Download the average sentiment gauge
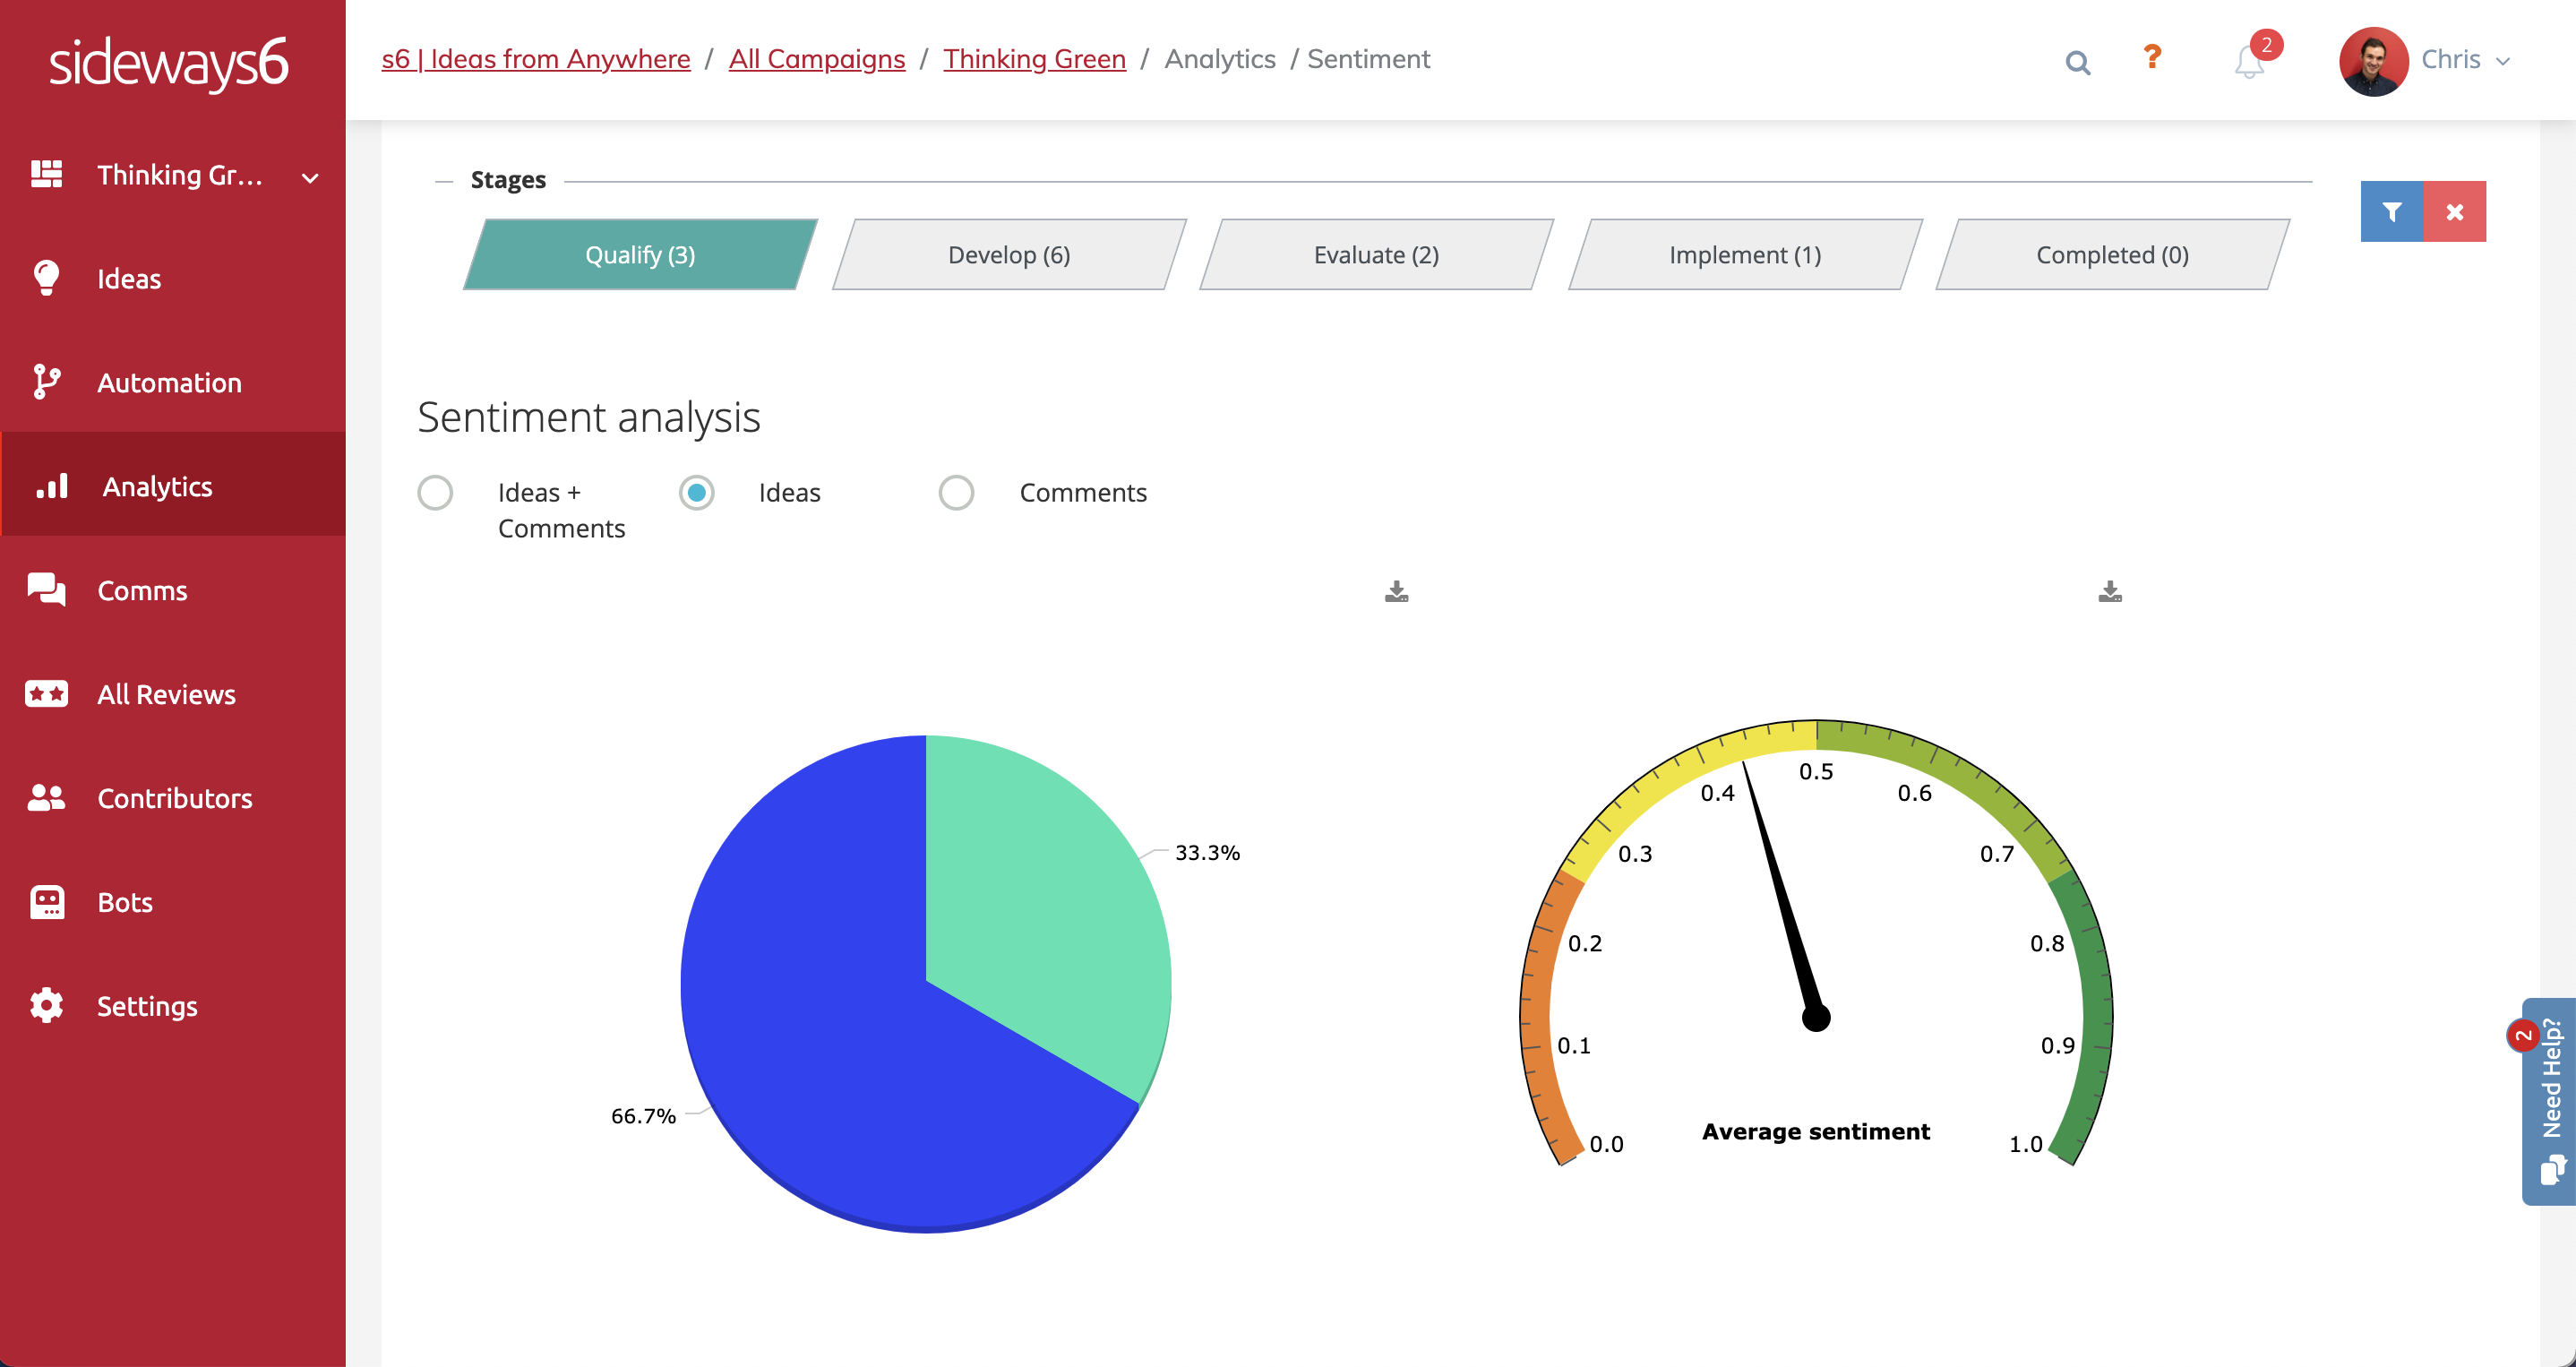 click(2109, 592)
